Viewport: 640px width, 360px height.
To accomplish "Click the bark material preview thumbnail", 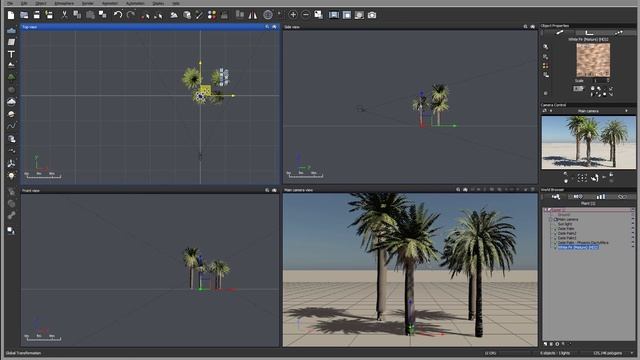I will [x=593, y=60].
